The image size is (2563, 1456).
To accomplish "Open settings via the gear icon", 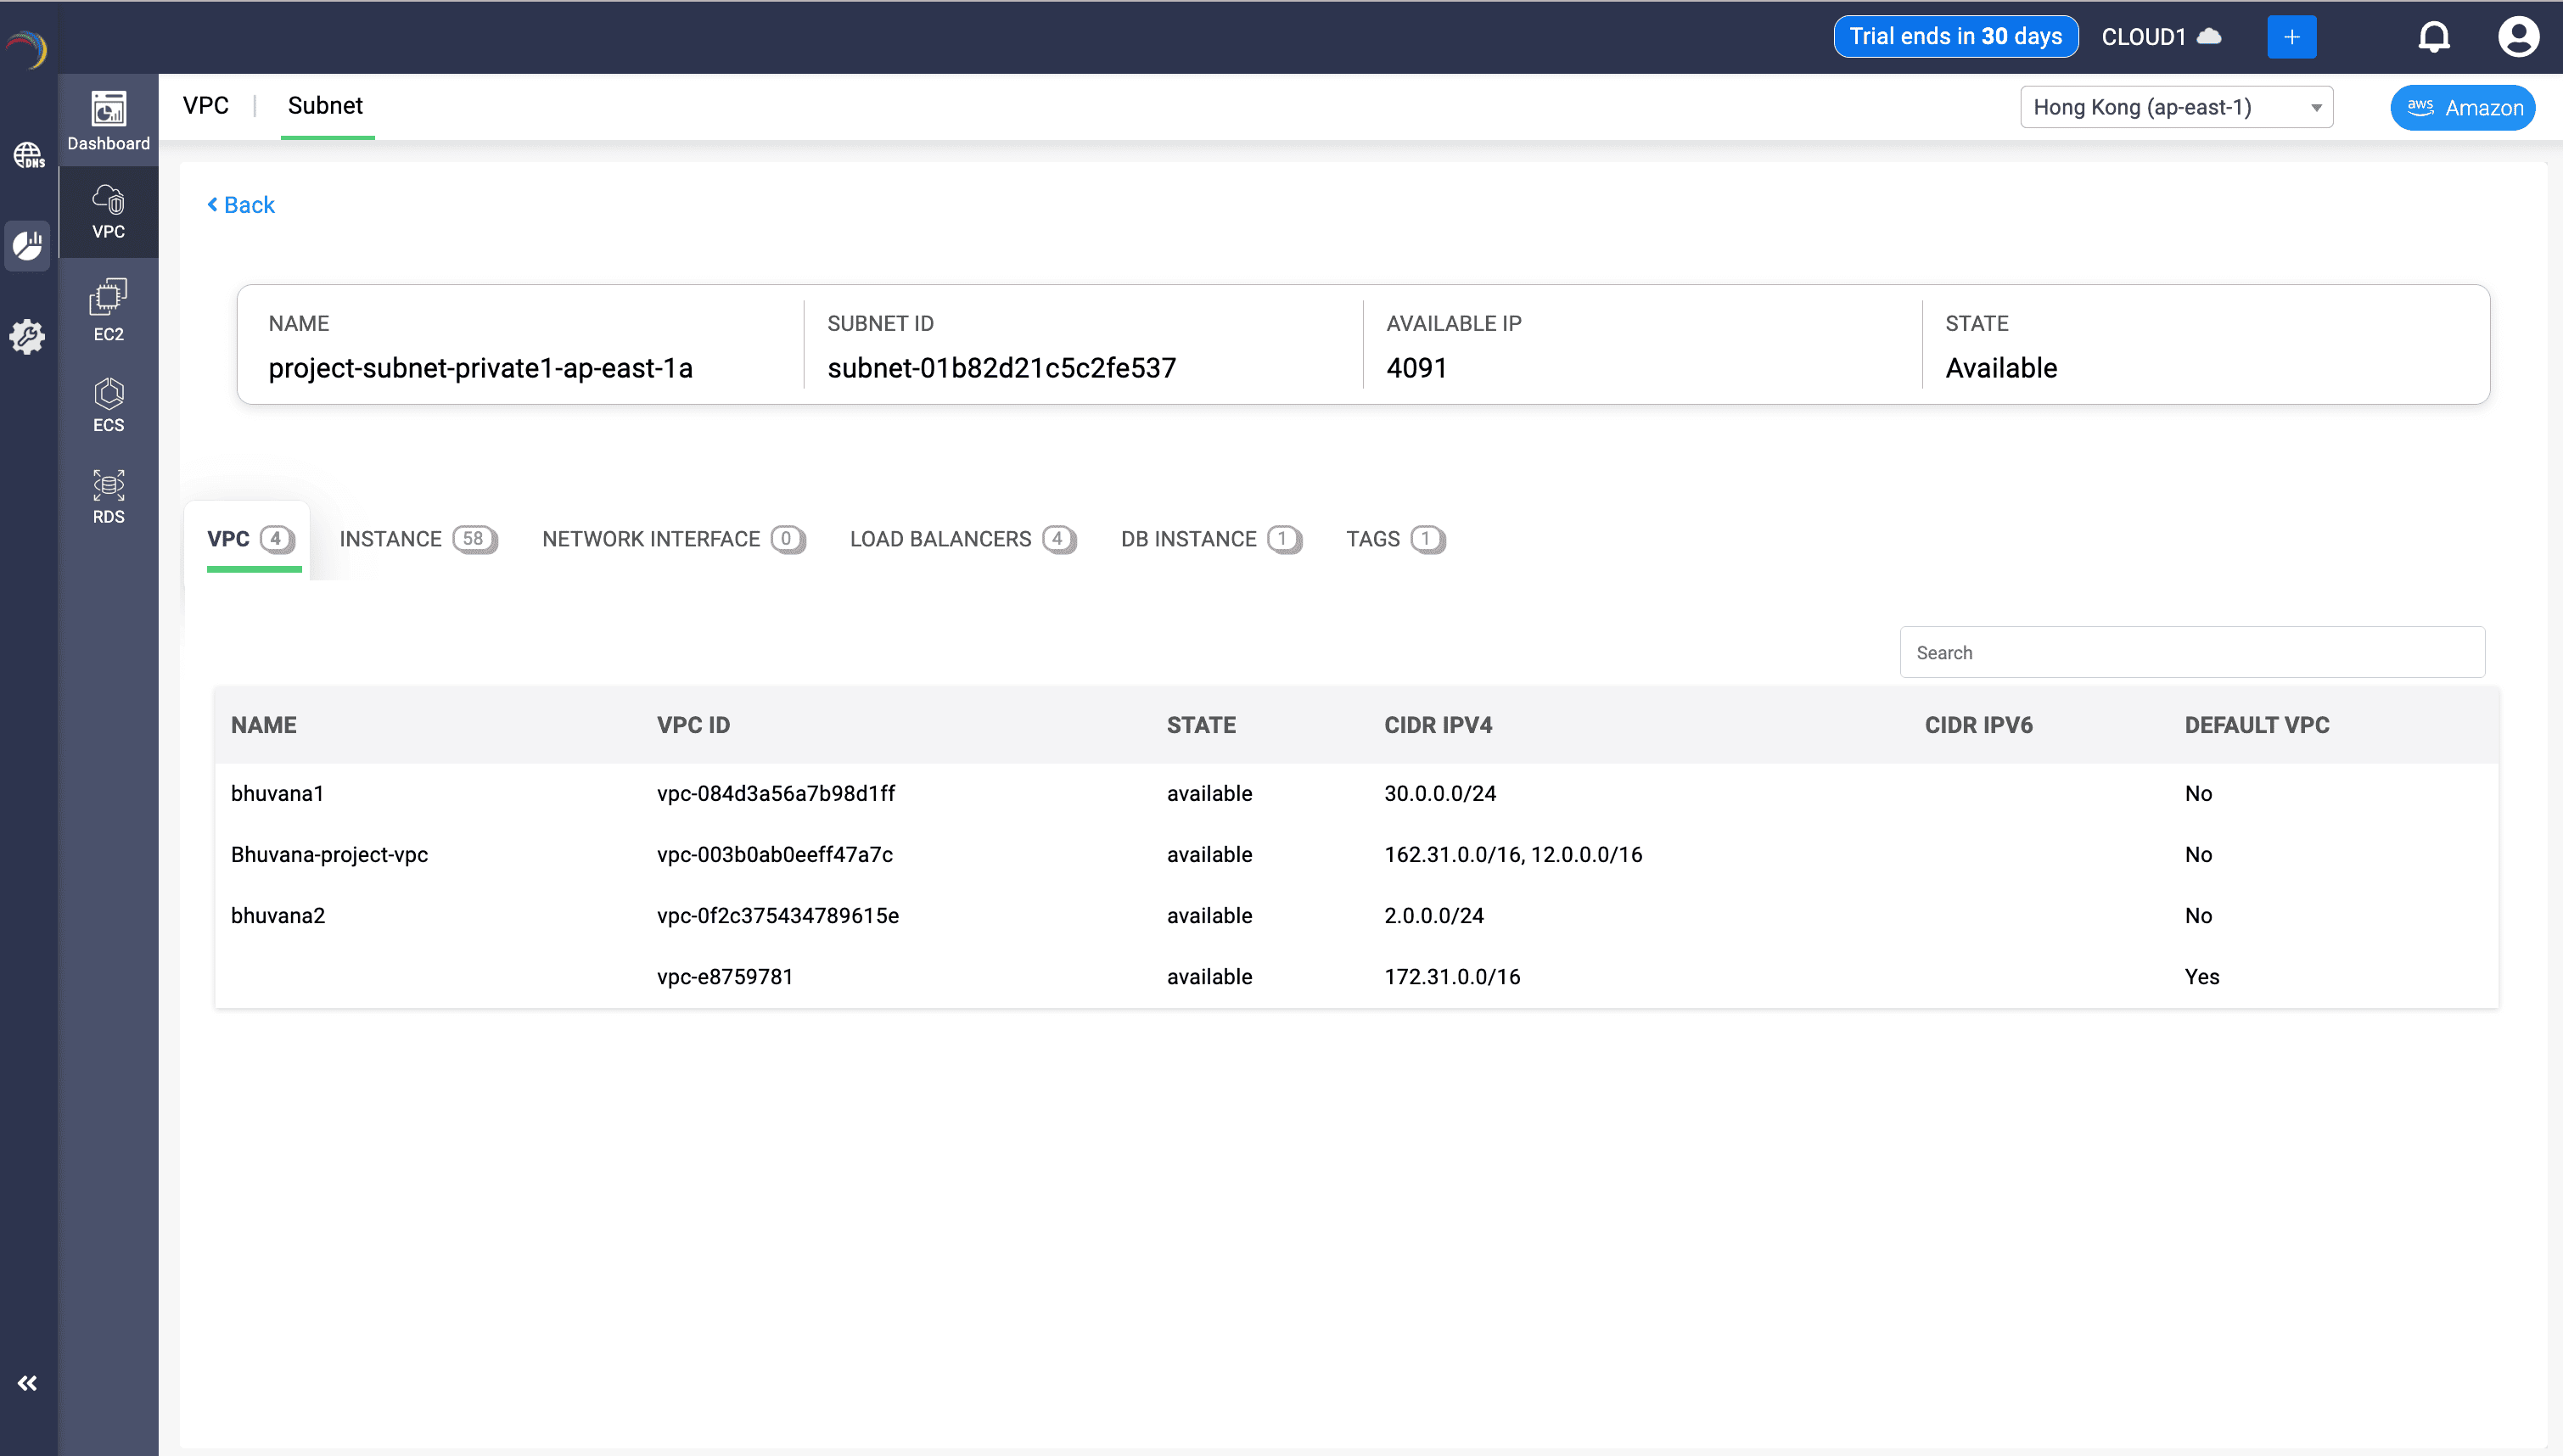I will pos(27,337).
